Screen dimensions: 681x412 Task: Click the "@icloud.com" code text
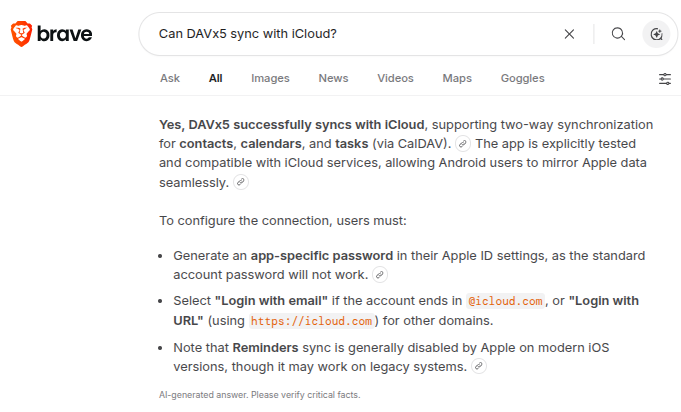pyautogui.click(x=505, y=301)
